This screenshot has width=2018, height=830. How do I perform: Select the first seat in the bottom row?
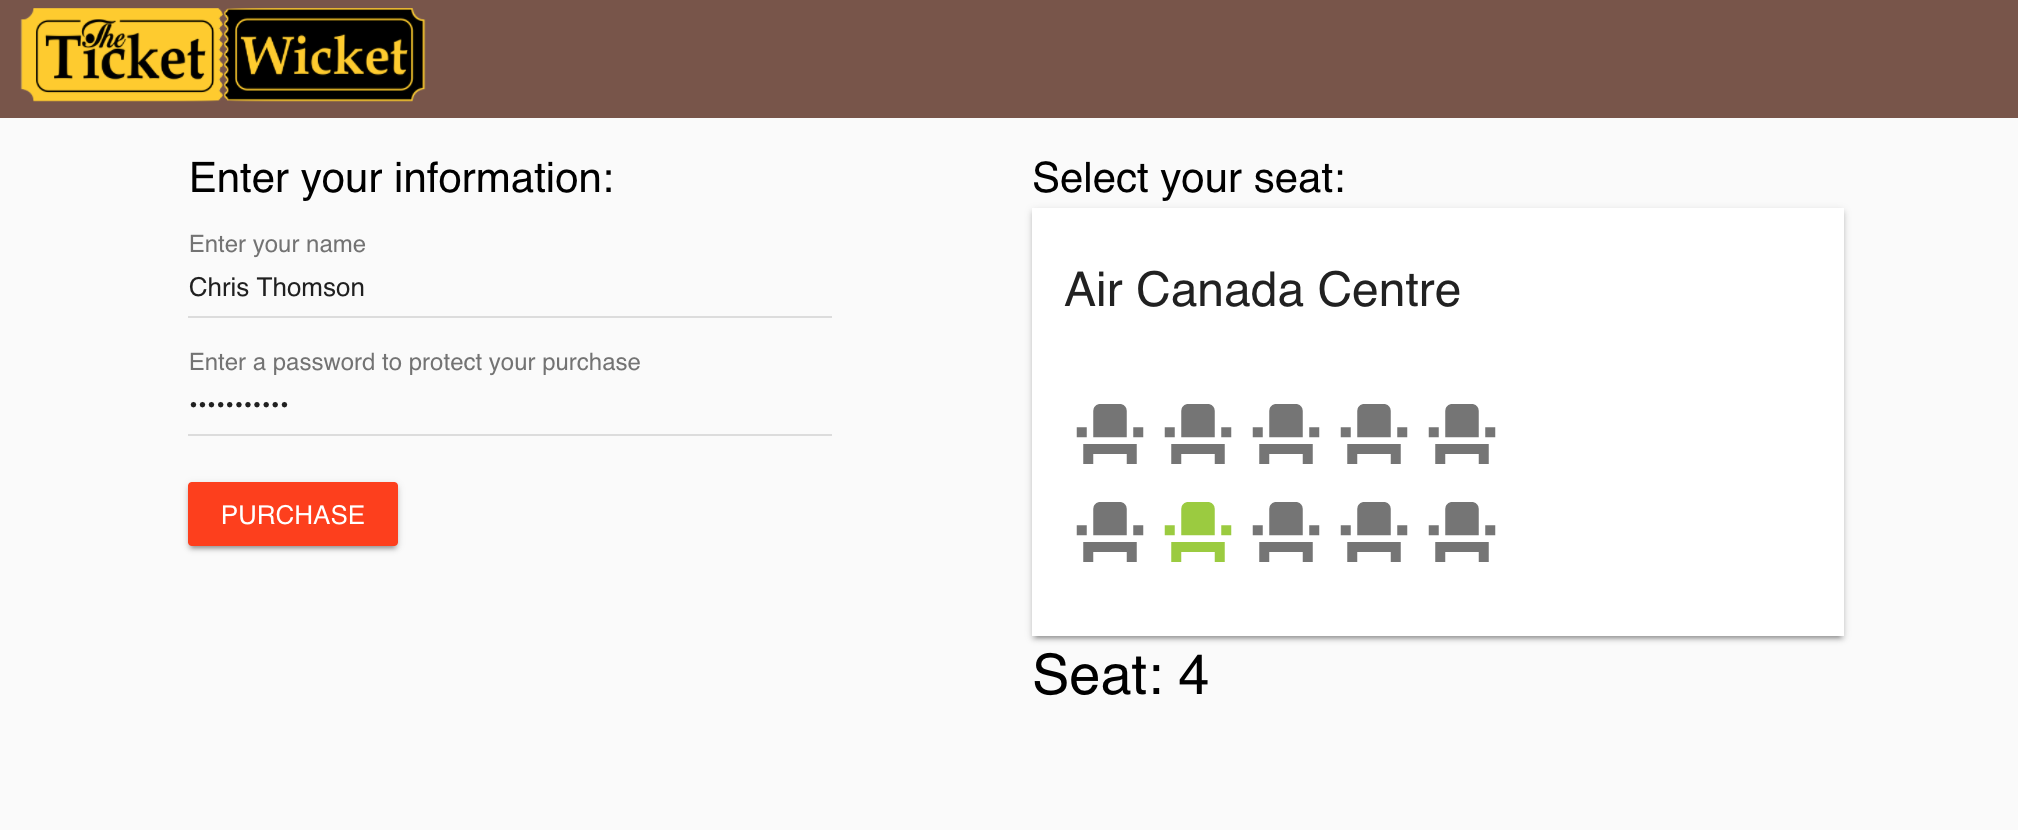(1110, 531)
